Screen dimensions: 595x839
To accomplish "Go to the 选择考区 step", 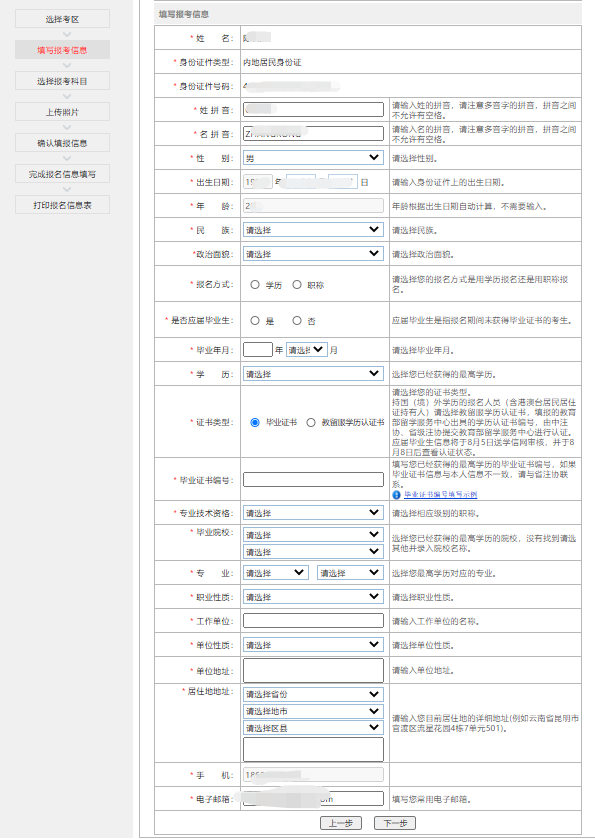I will click(63, 19).
